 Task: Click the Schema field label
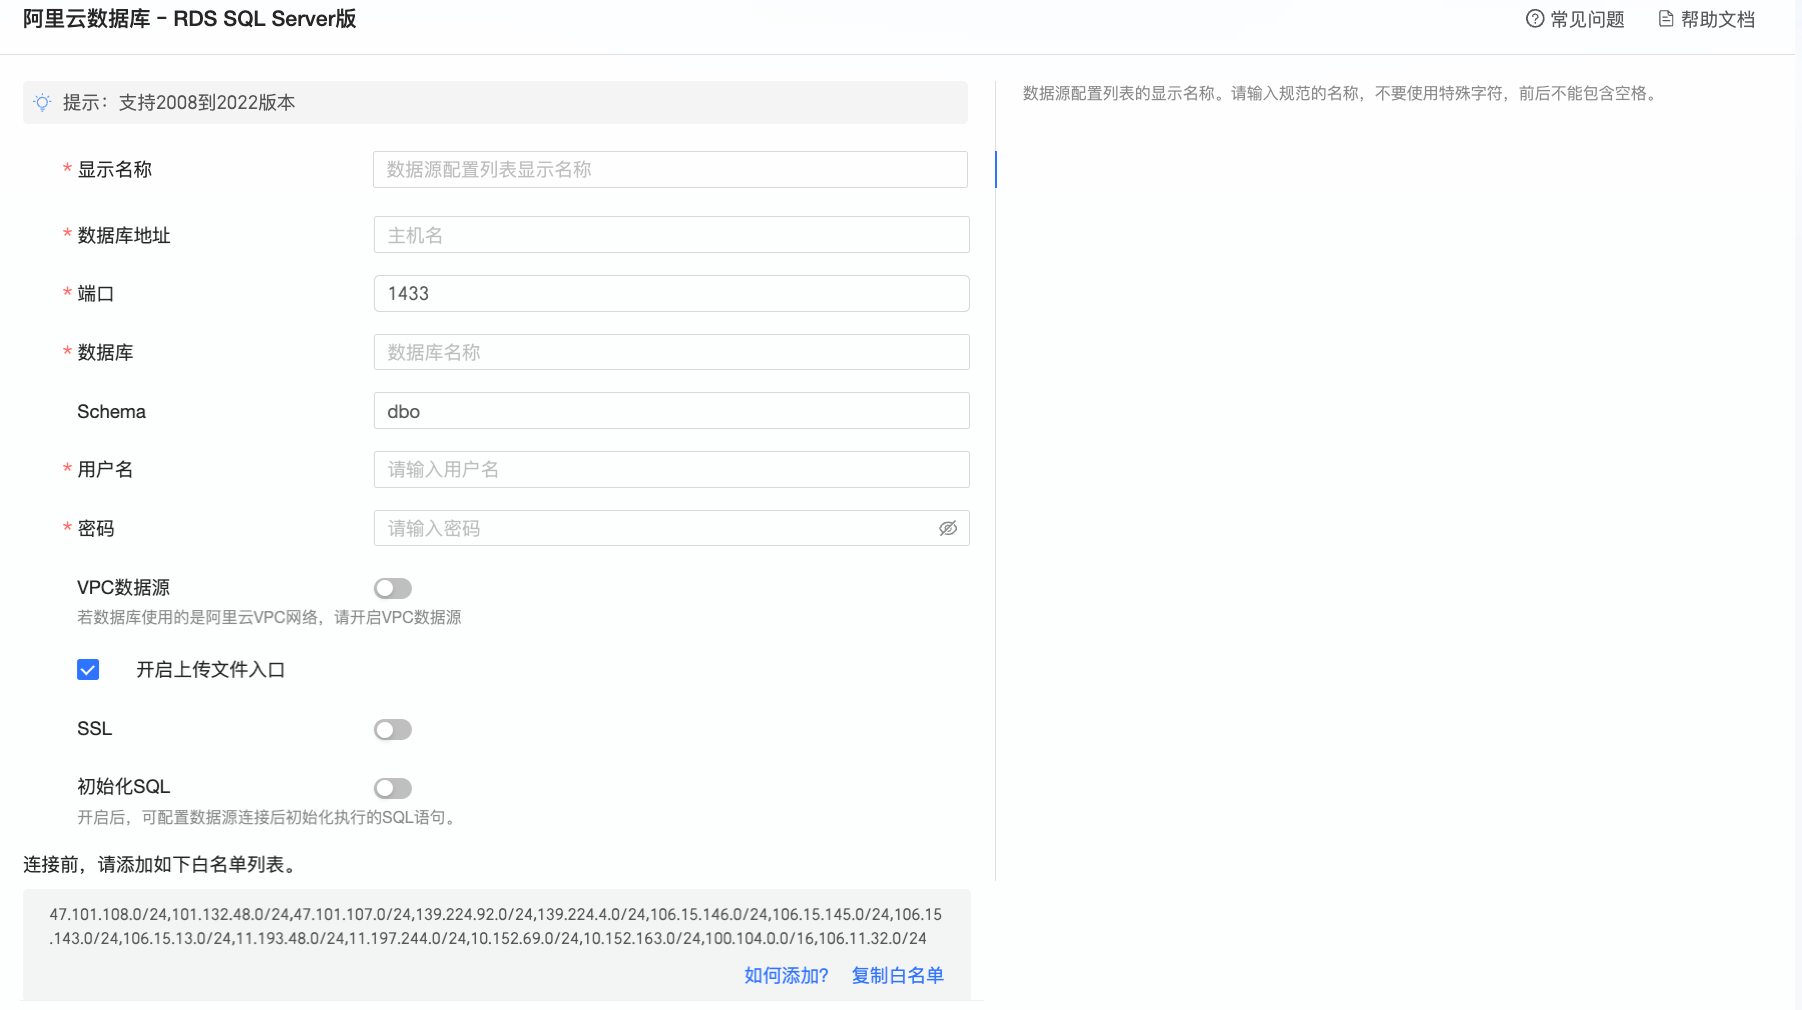pyautogui.click(x=111, y=411)
